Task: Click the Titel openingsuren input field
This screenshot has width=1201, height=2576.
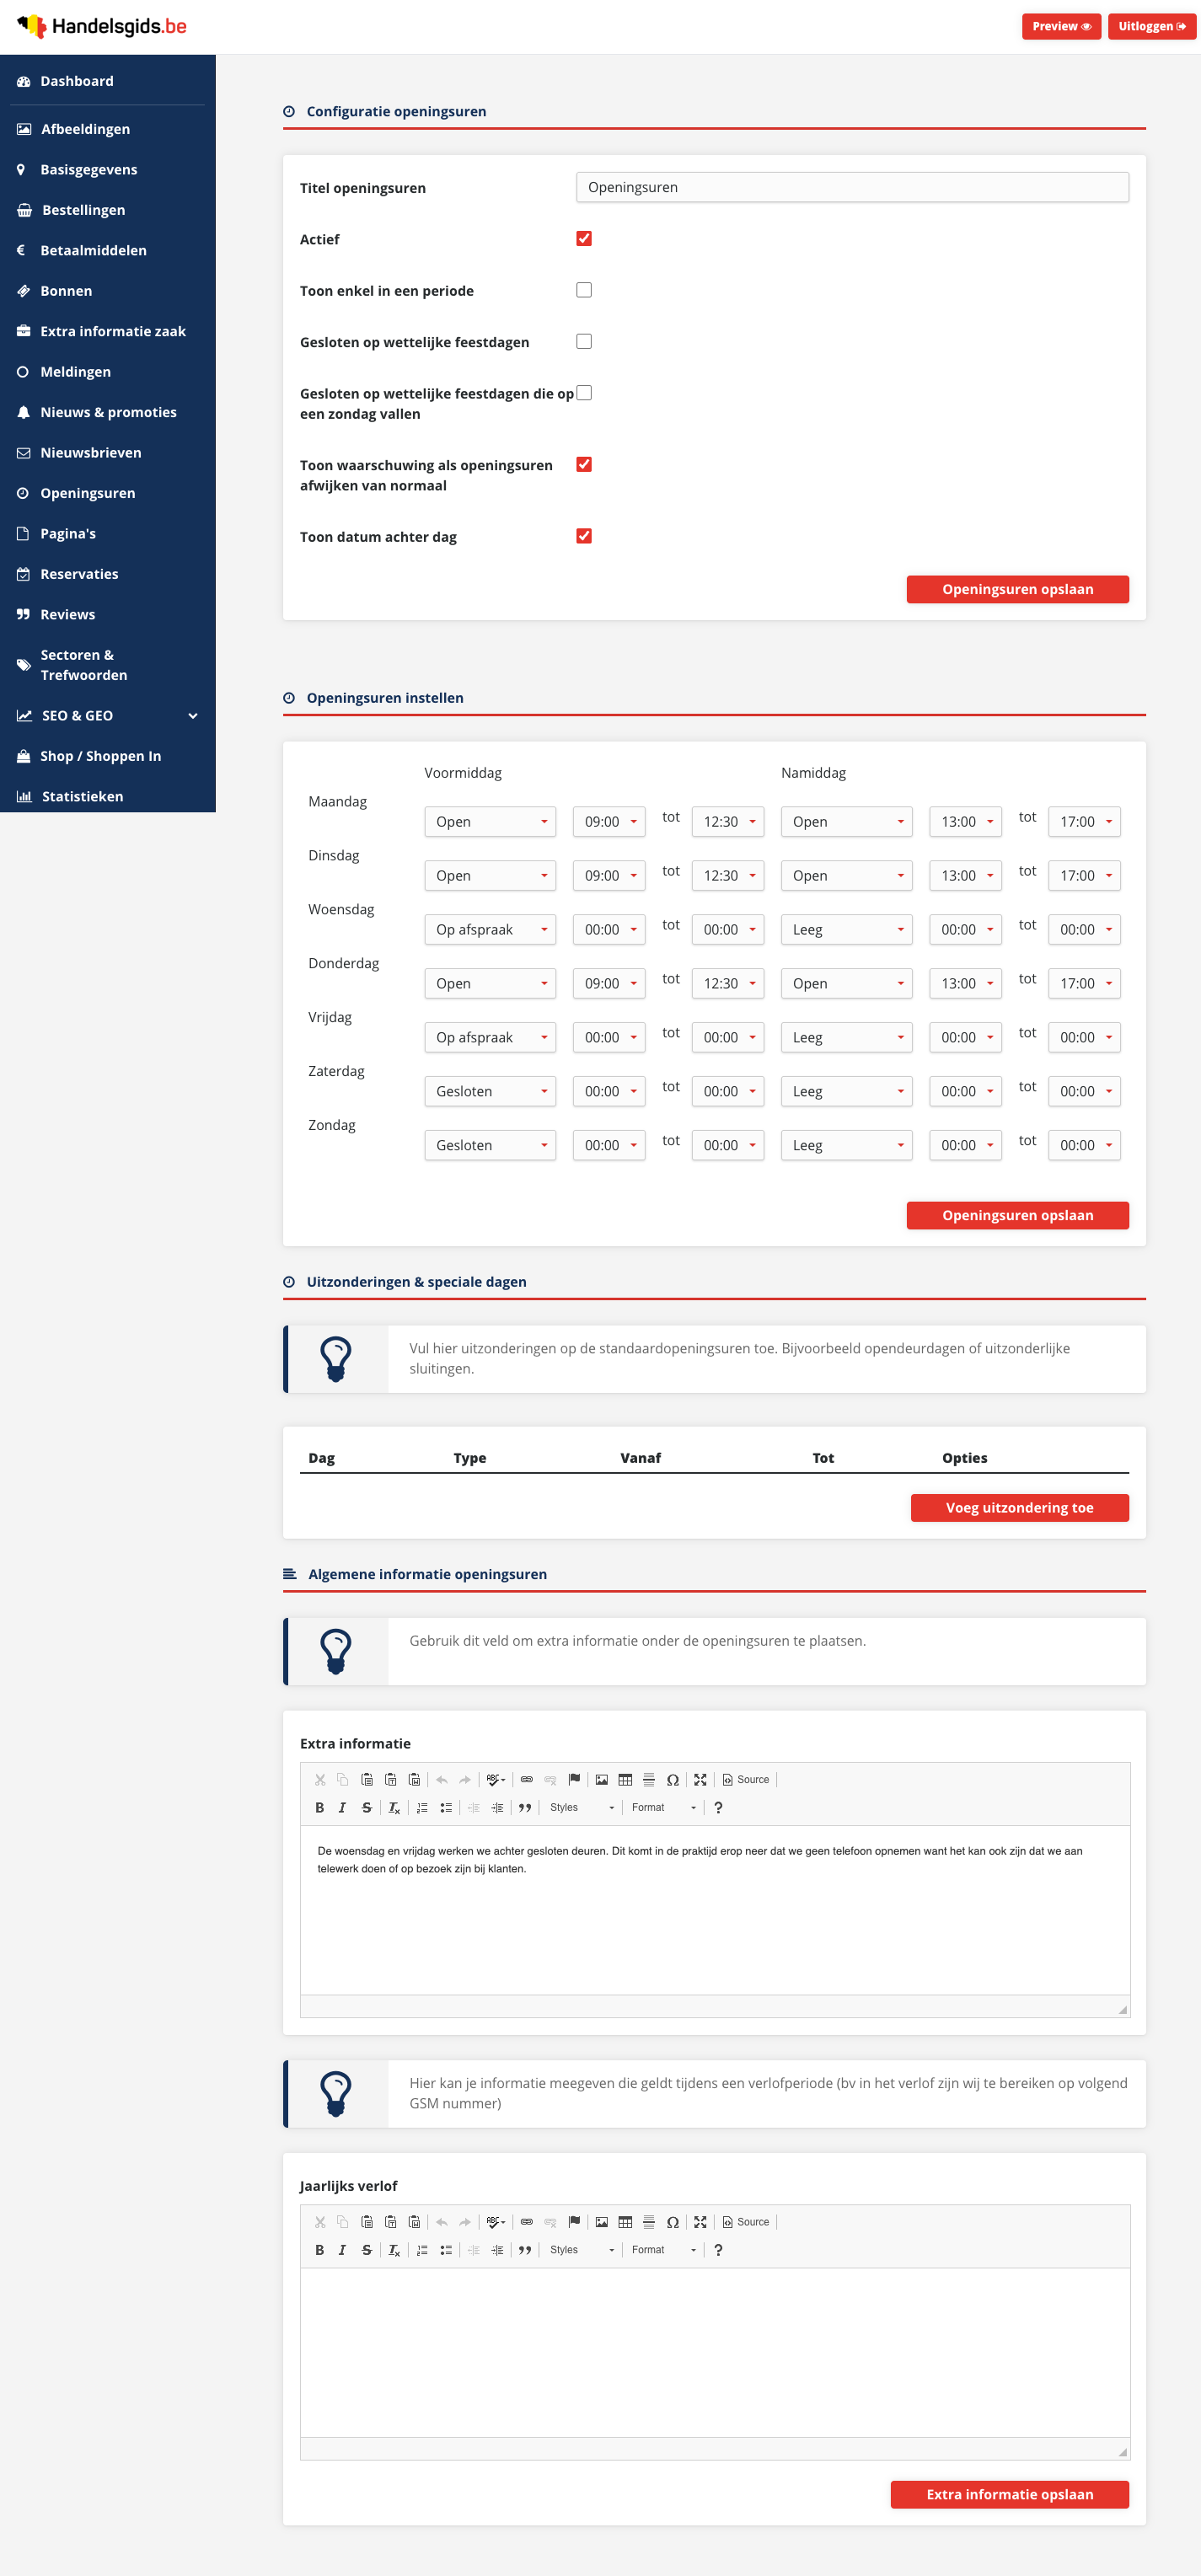Action: [x=852, y=187]
